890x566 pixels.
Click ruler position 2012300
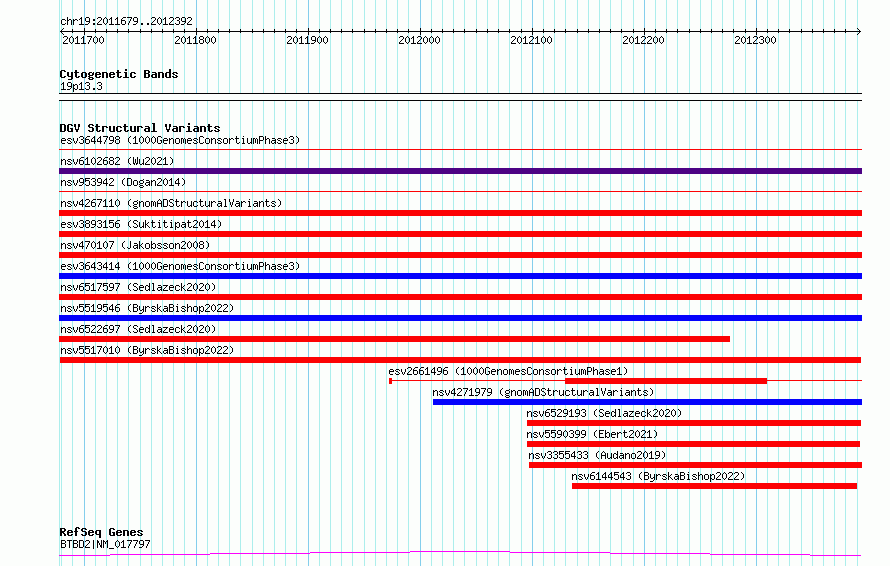[755, 40]
